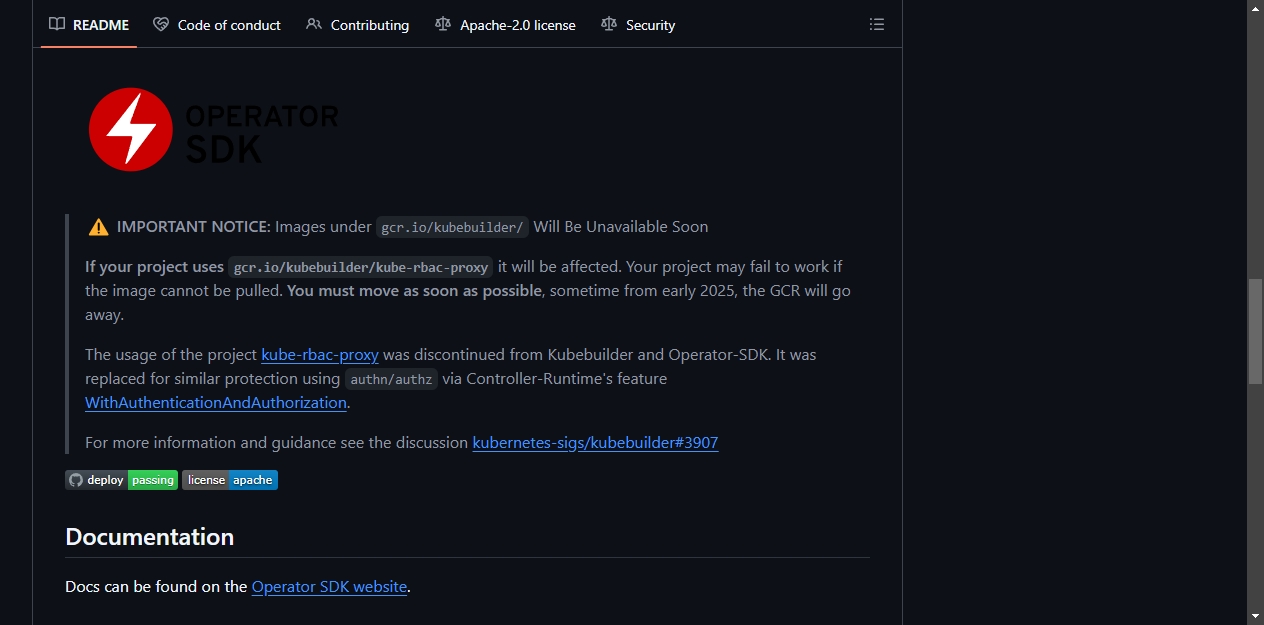Visit the Operator SDK website link
1264x625 pixels.
[x=329, y=586]
